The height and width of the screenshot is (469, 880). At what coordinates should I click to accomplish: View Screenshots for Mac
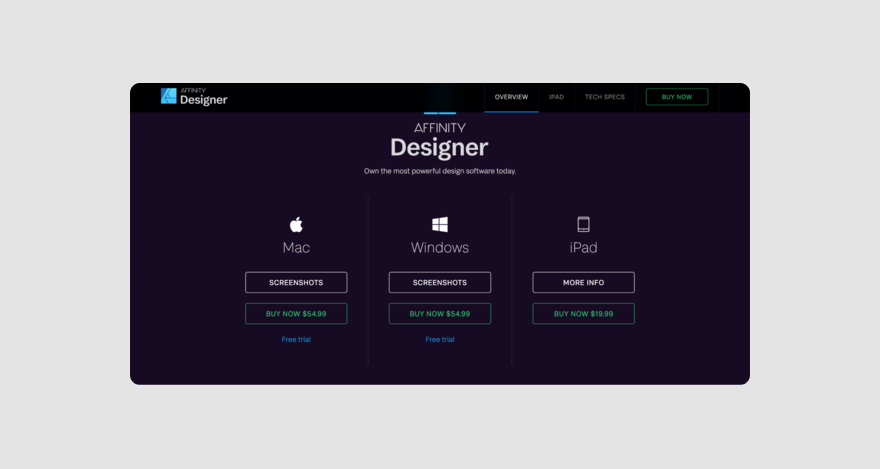[296, 282]
